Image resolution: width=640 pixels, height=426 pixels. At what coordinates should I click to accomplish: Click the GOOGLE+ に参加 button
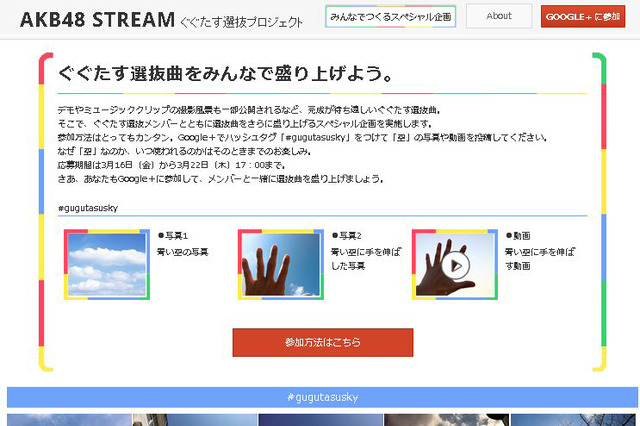click(x=583, y=17)
